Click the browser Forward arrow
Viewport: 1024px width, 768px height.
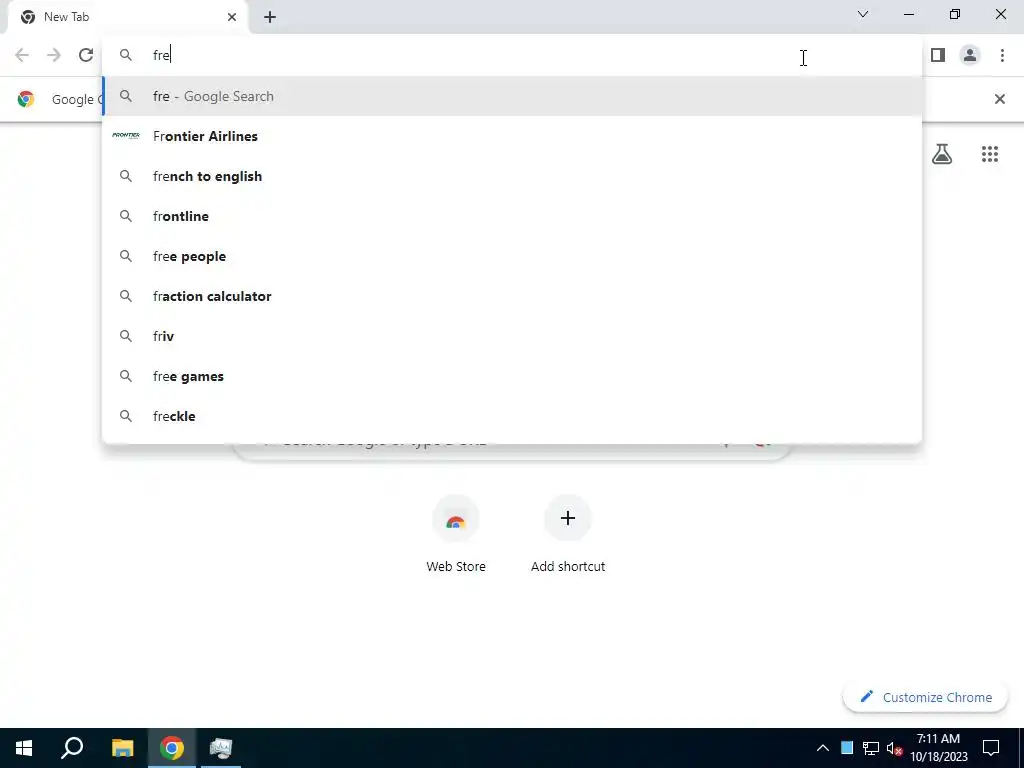pyautogui.click(x=54, y=56)
